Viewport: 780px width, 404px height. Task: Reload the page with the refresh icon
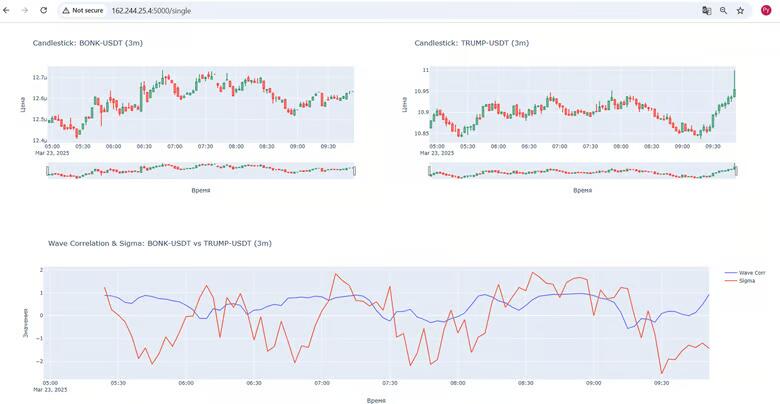44,10
